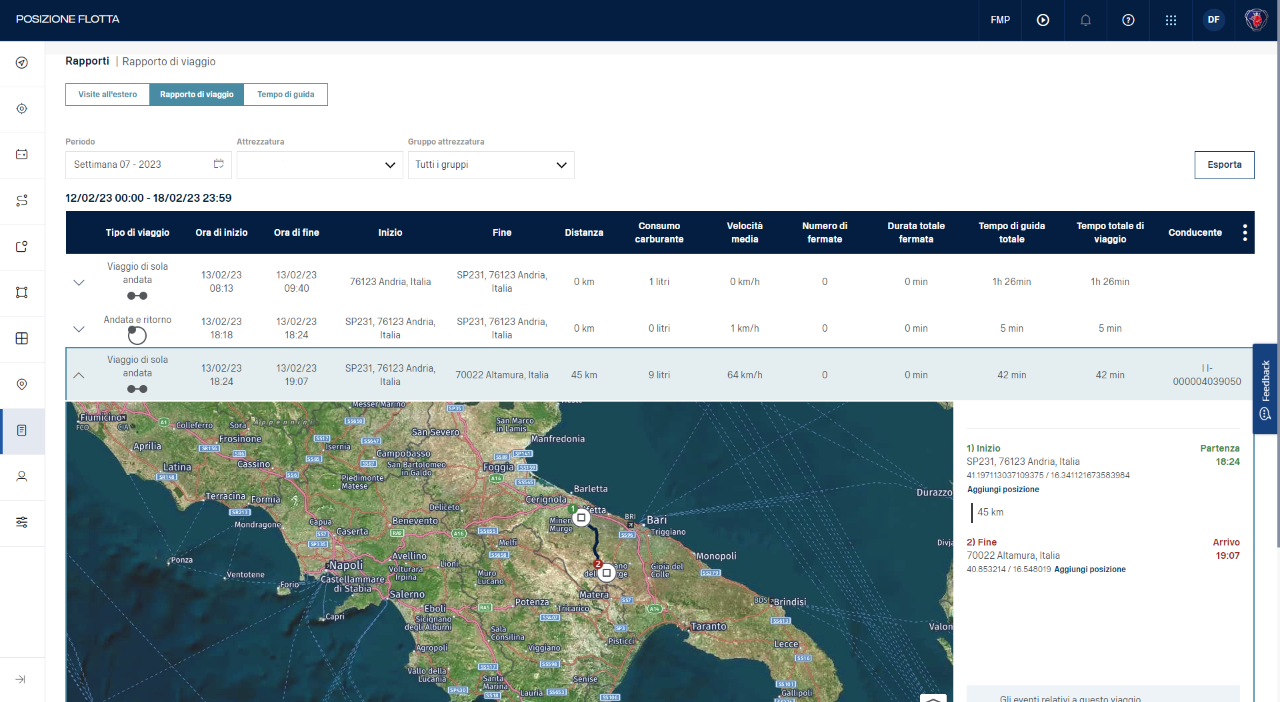Click the 45 km distance cell
Screen dimensions: 1280x702
(x=584, y=375)
